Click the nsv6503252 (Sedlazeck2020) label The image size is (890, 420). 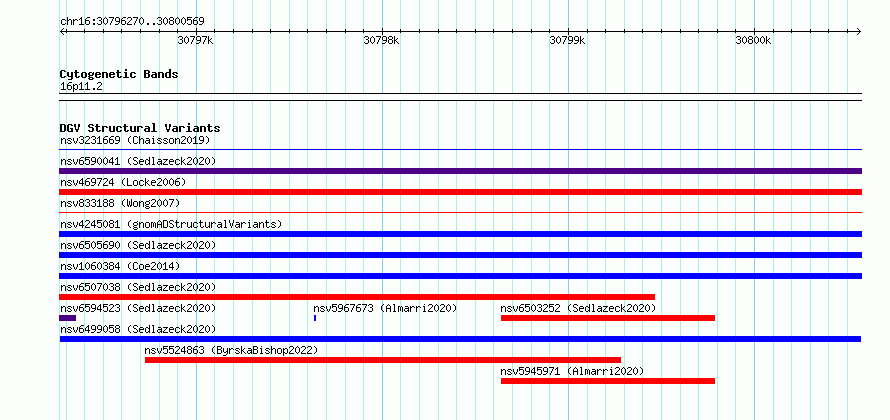578,308
